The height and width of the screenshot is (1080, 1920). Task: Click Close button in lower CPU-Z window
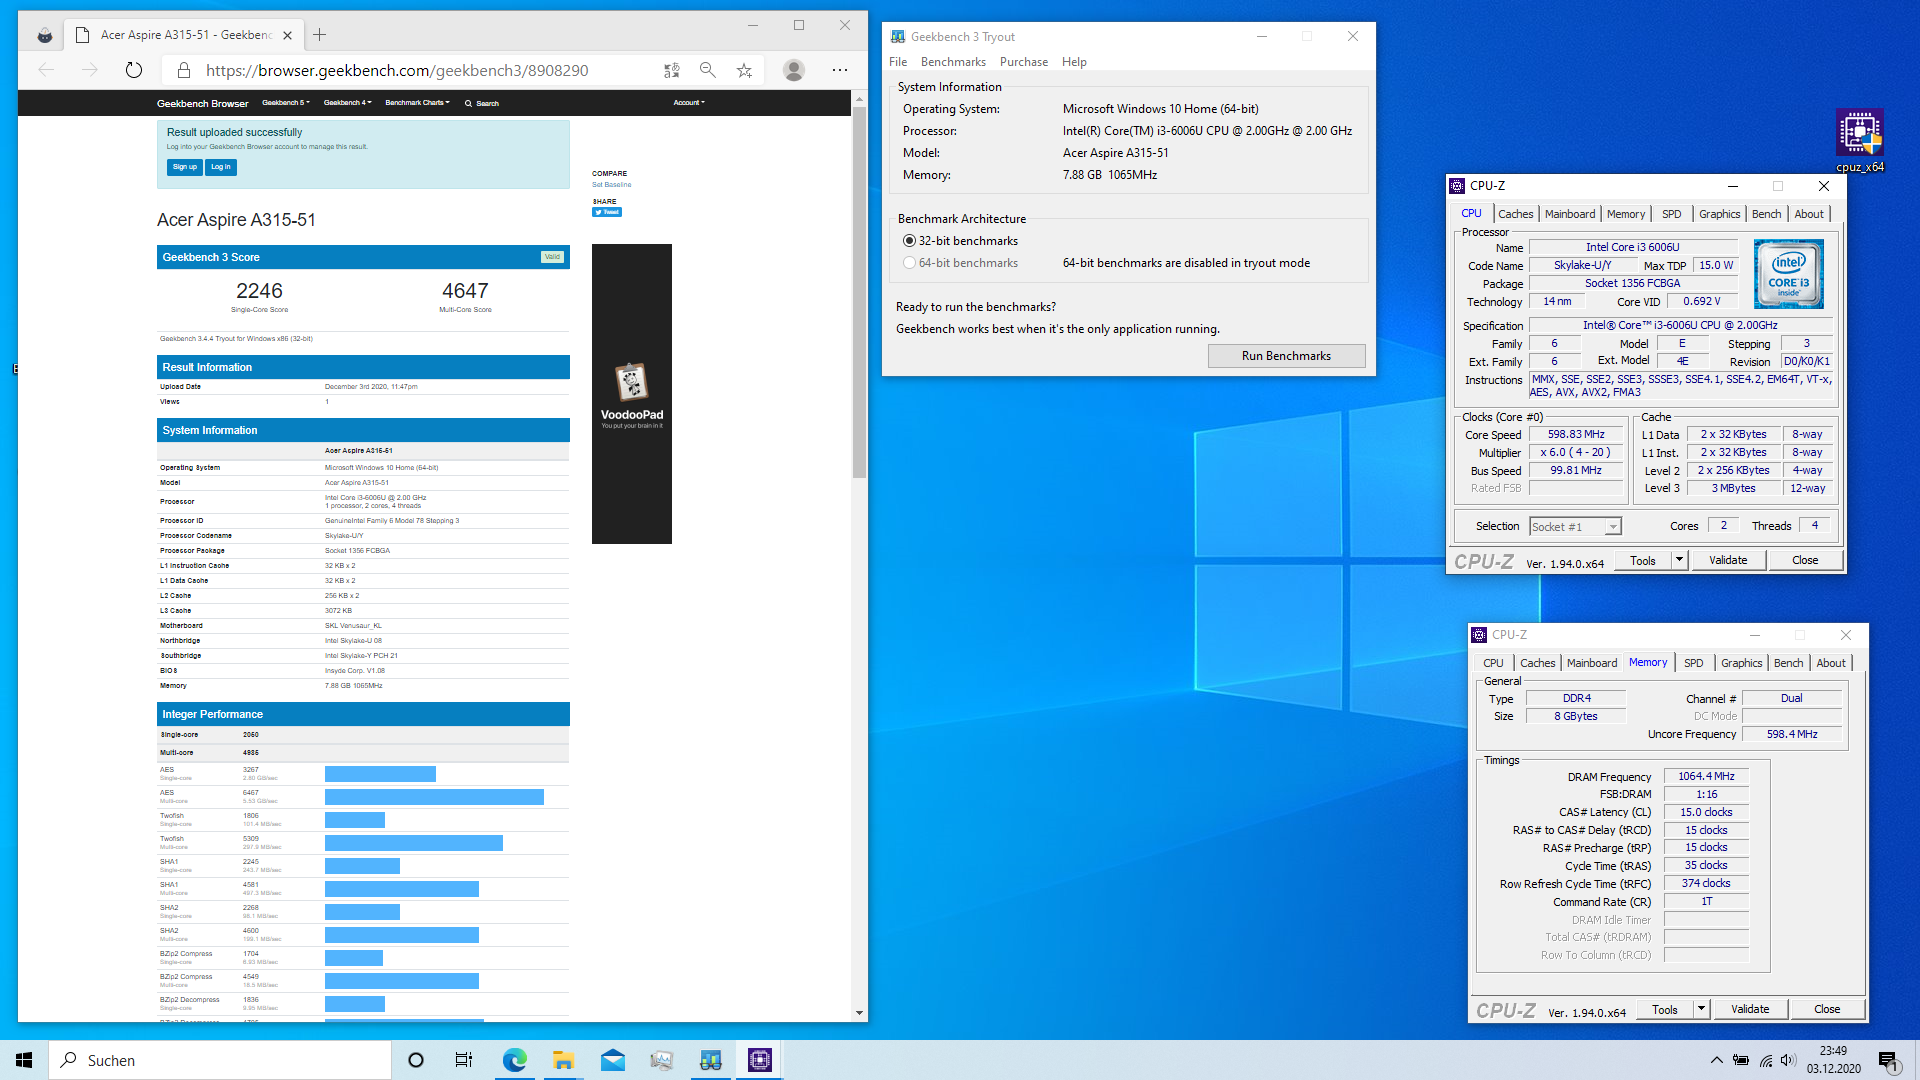[x=1827, y=1009]
